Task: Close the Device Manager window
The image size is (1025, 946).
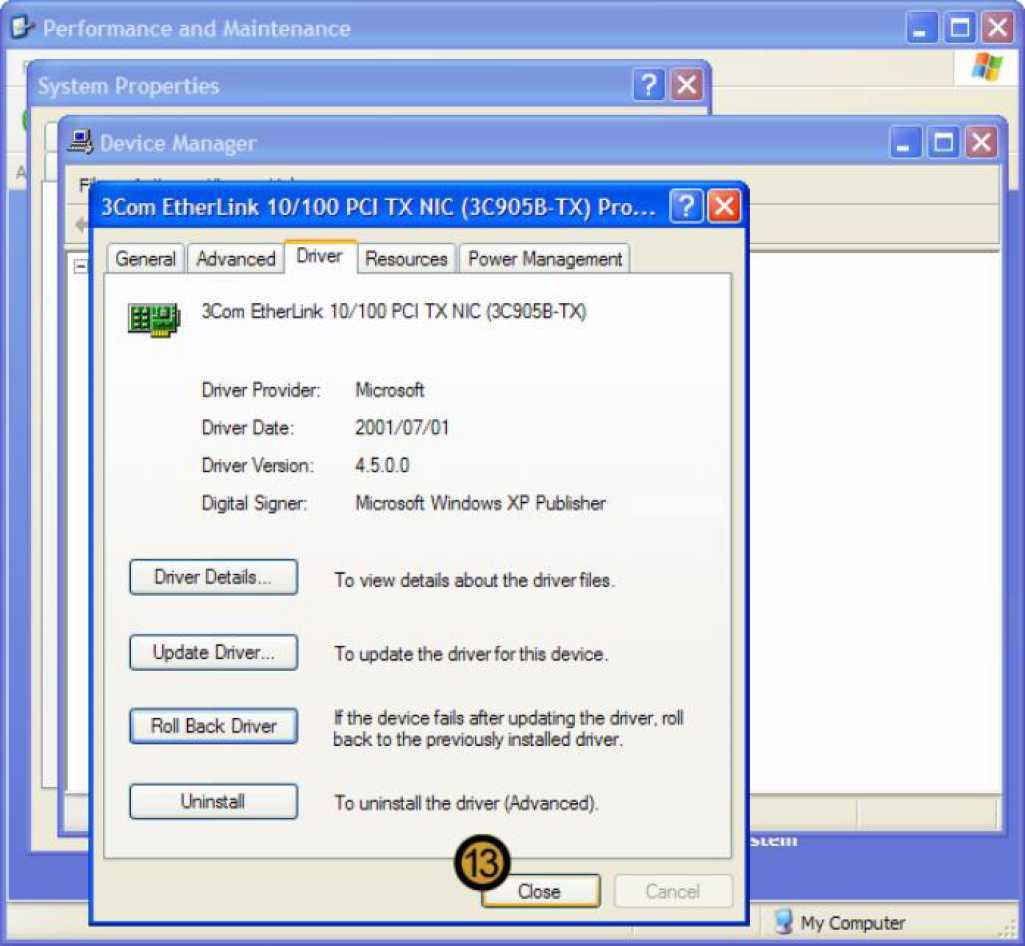Action: 981,142
